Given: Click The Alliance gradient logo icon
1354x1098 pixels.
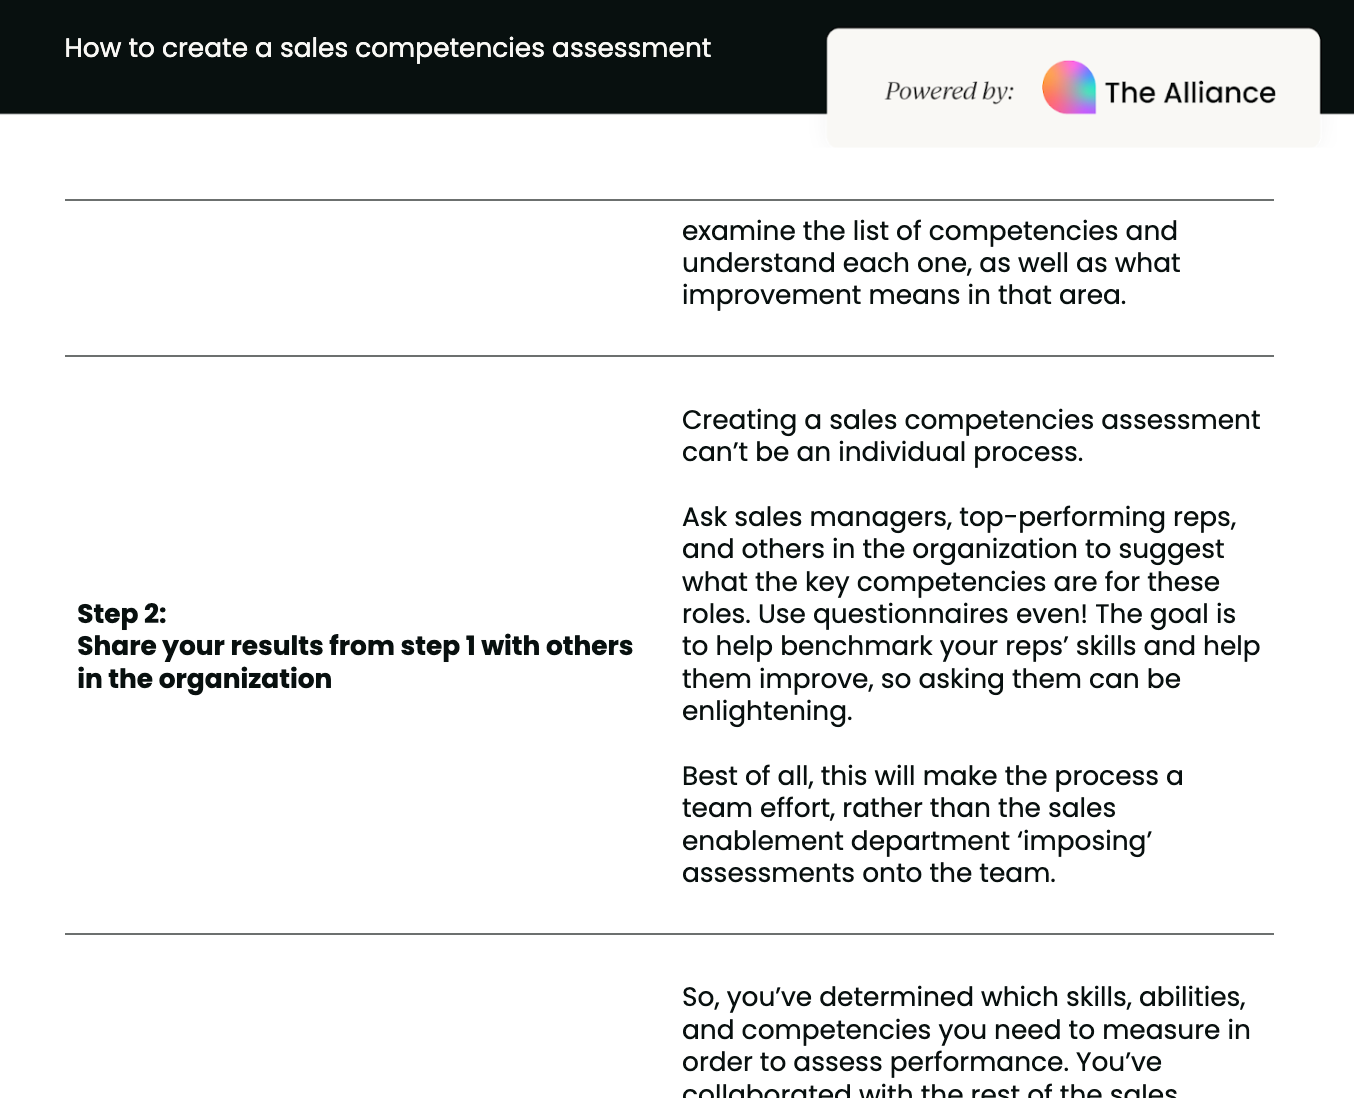Looking at the screenshot, I should pos(1068,88).
